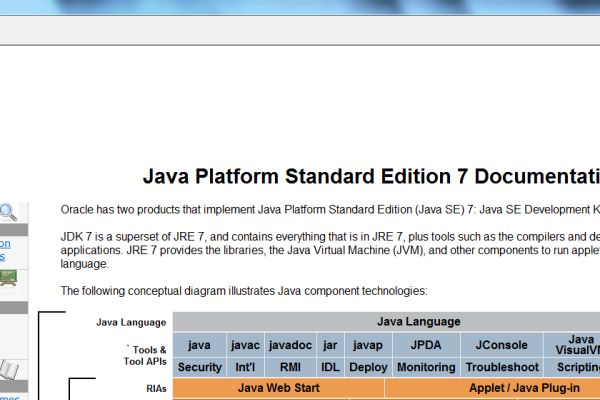Open the RMI cell in diagram

pos(290,367)
